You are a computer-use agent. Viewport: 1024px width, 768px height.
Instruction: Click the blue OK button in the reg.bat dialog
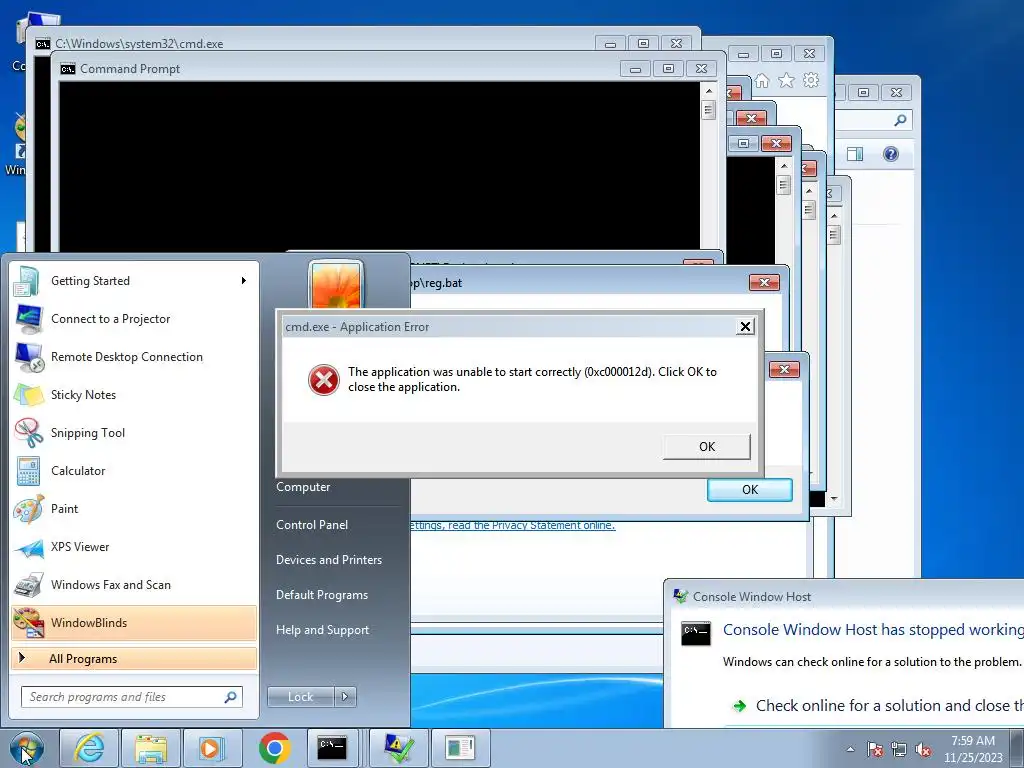(x=750, y=490)
